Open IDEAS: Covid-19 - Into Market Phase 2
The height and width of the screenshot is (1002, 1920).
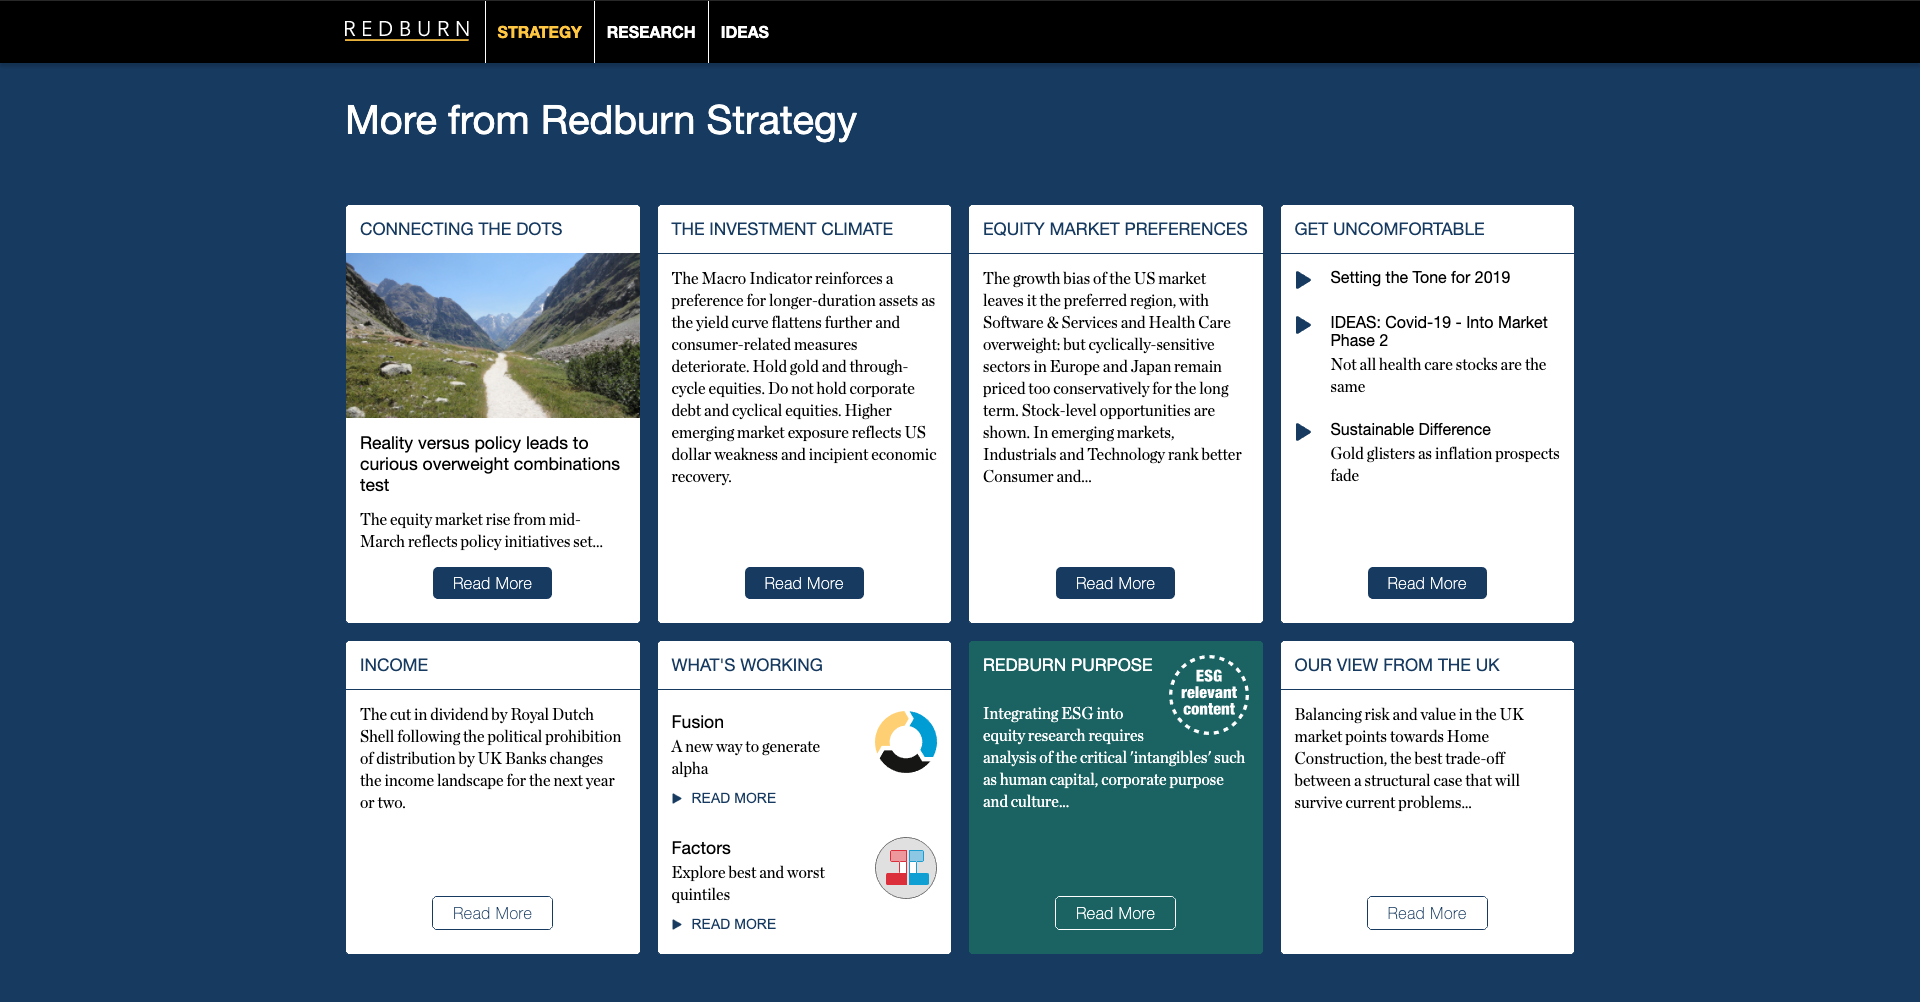(1438, 331)
